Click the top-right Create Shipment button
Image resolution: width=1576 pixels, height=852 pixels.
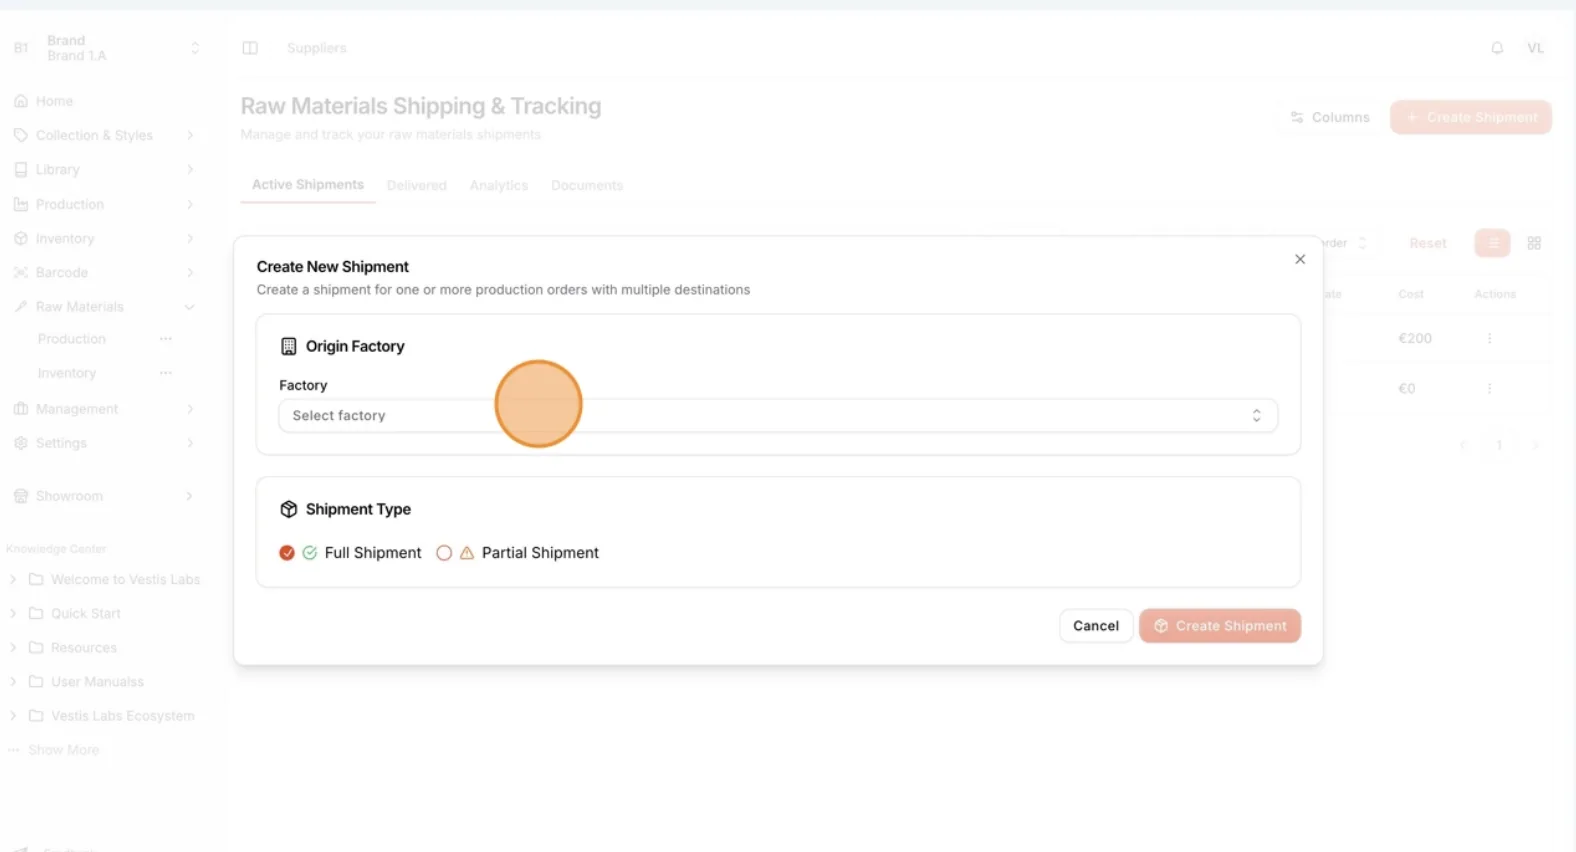[1471, 117]
